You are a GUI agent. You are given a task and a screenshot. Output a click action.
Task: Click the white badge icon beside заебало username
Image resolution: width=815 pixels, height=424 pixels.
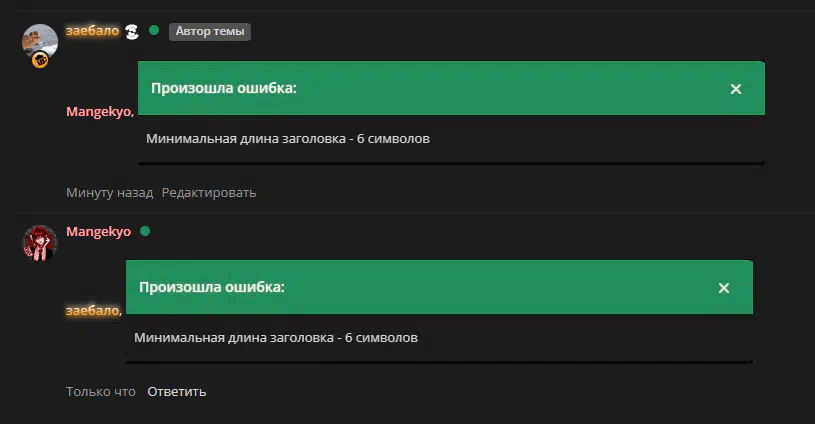click(133, 32)
